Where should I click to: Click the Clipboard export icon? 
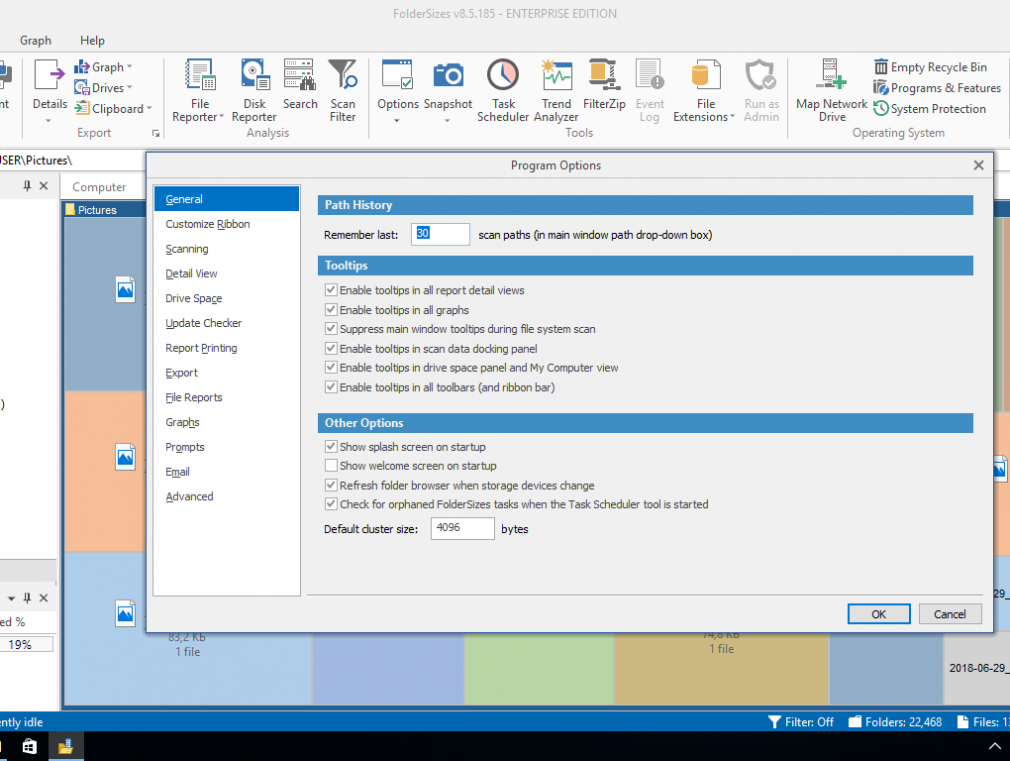point(82,108)
